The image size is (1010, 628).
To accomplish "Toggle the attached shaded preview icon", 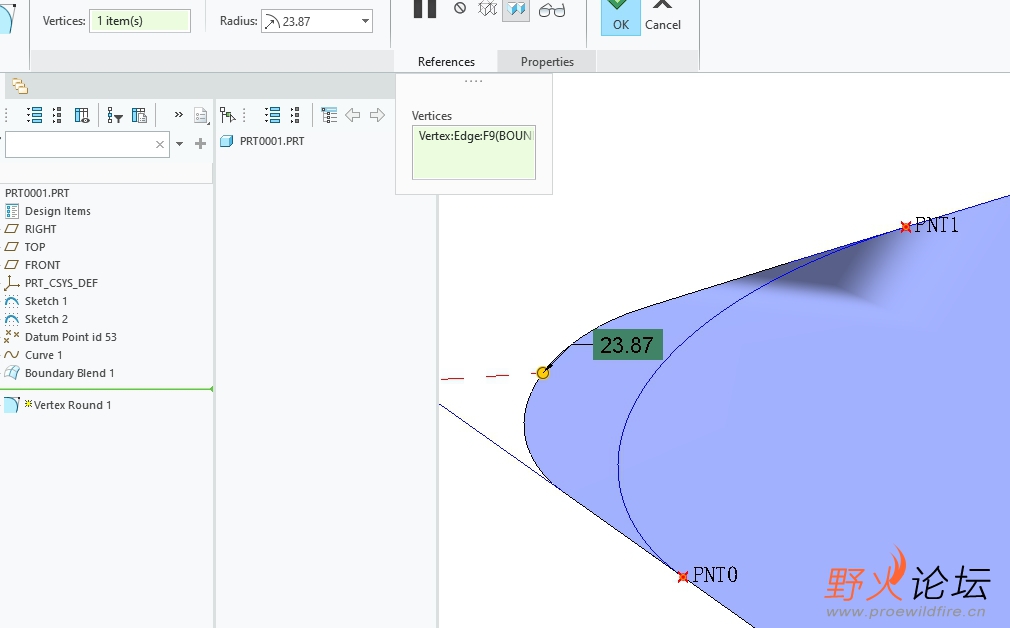I will pyautogui.click(x=516, y=9).
